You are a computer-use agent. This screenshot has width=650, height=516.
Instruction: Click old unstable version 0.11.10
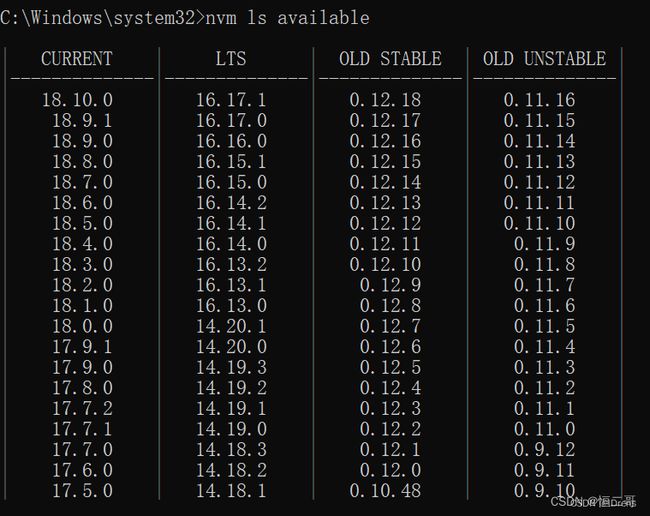pyautogui.click(x=540, y=223)
